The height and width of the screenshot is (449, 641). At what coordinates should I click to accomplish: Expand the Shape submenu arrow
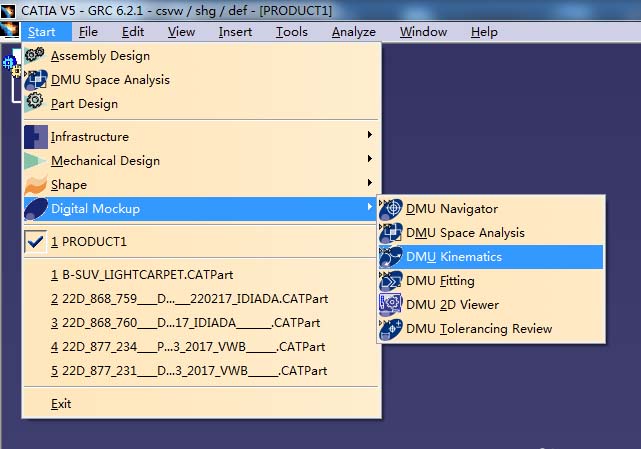pos(370,182)
